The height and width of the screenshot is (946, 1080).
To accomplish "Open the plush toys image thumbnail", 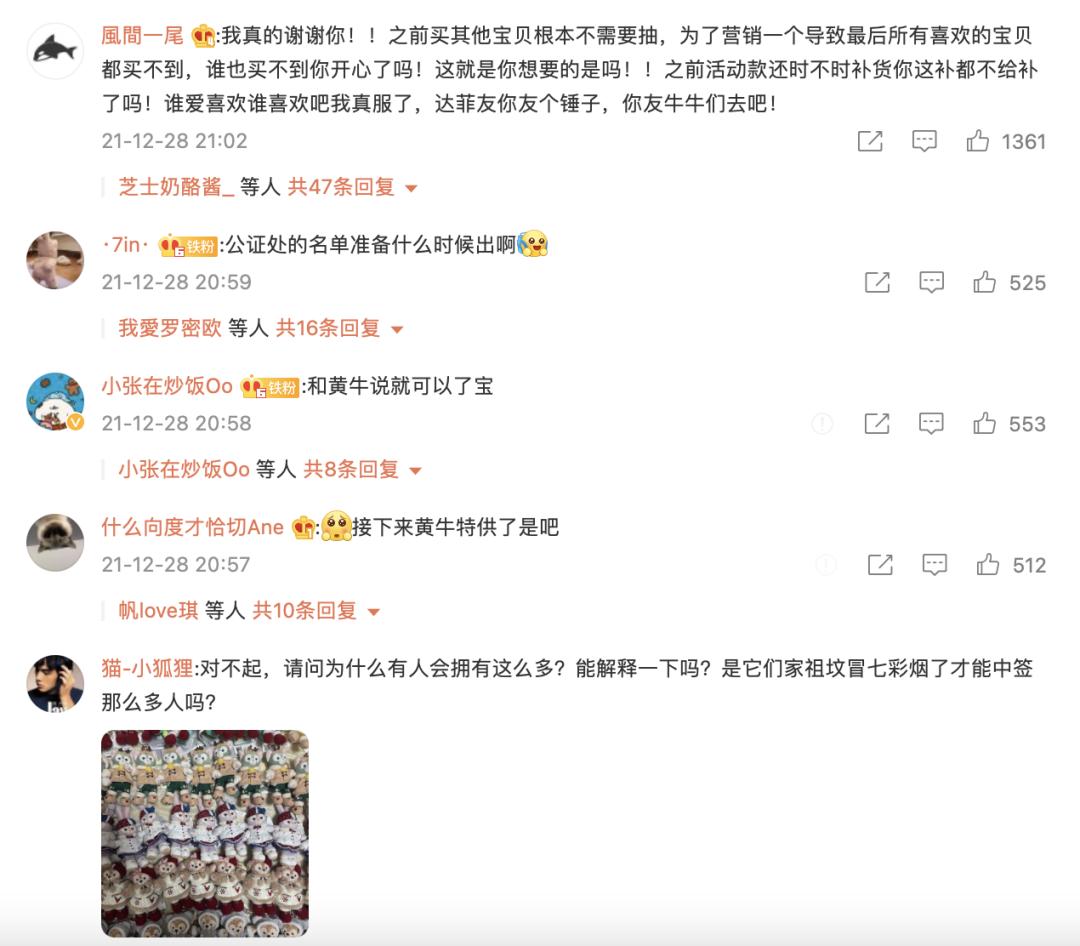I will pyautogui.click(x=205, y=833).
